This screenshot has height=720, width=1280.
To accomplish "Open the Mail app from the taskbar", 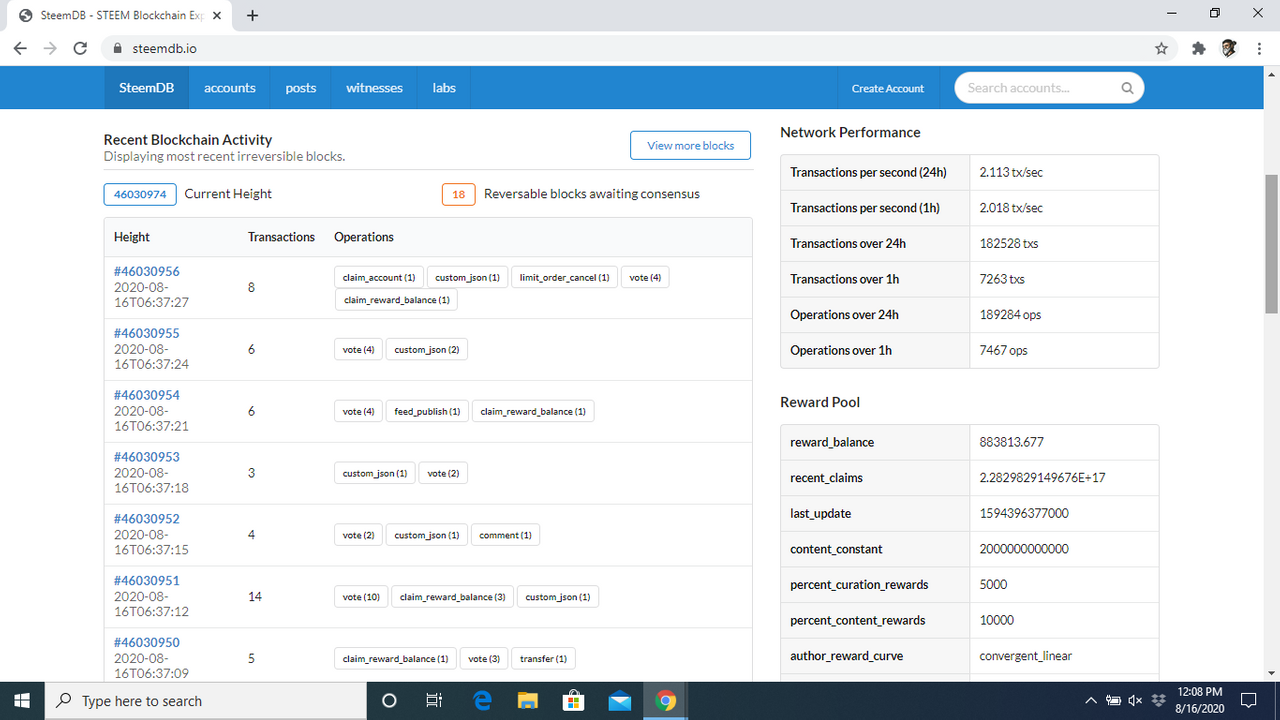I will tap(620, 701).
